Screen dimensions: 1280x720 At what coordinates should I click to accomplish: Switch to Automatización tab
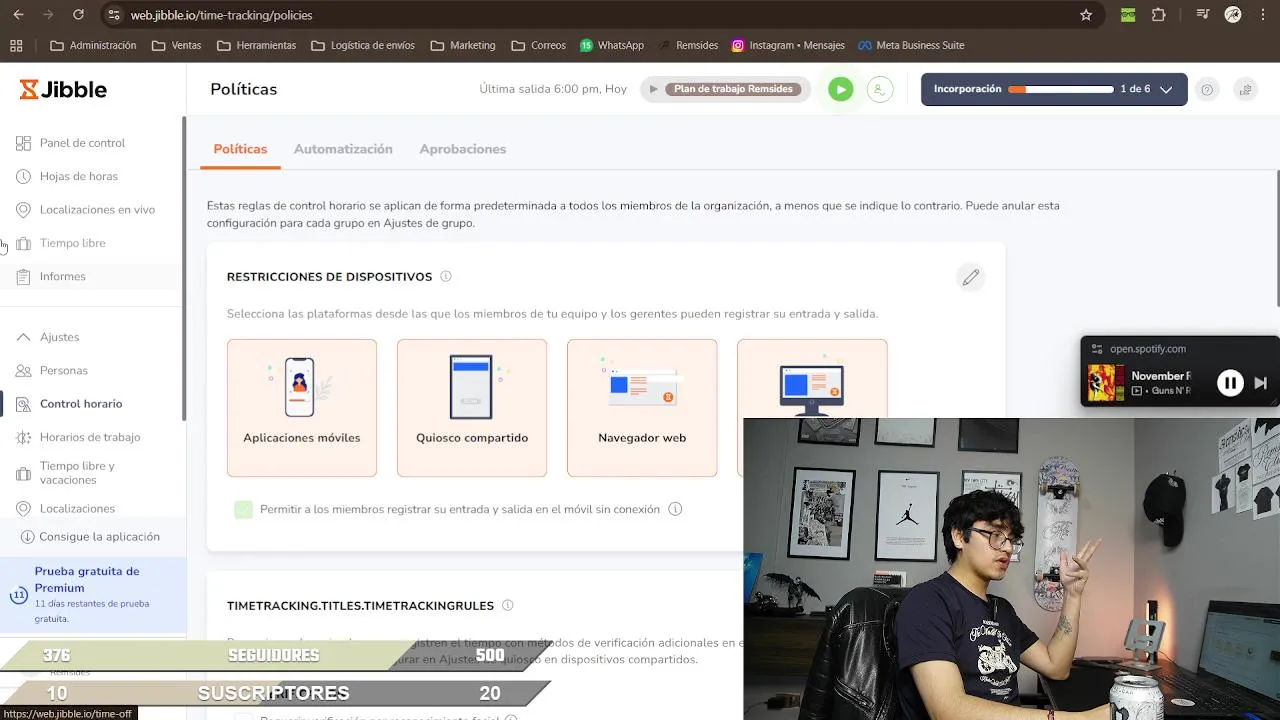(x=343, y=149)
